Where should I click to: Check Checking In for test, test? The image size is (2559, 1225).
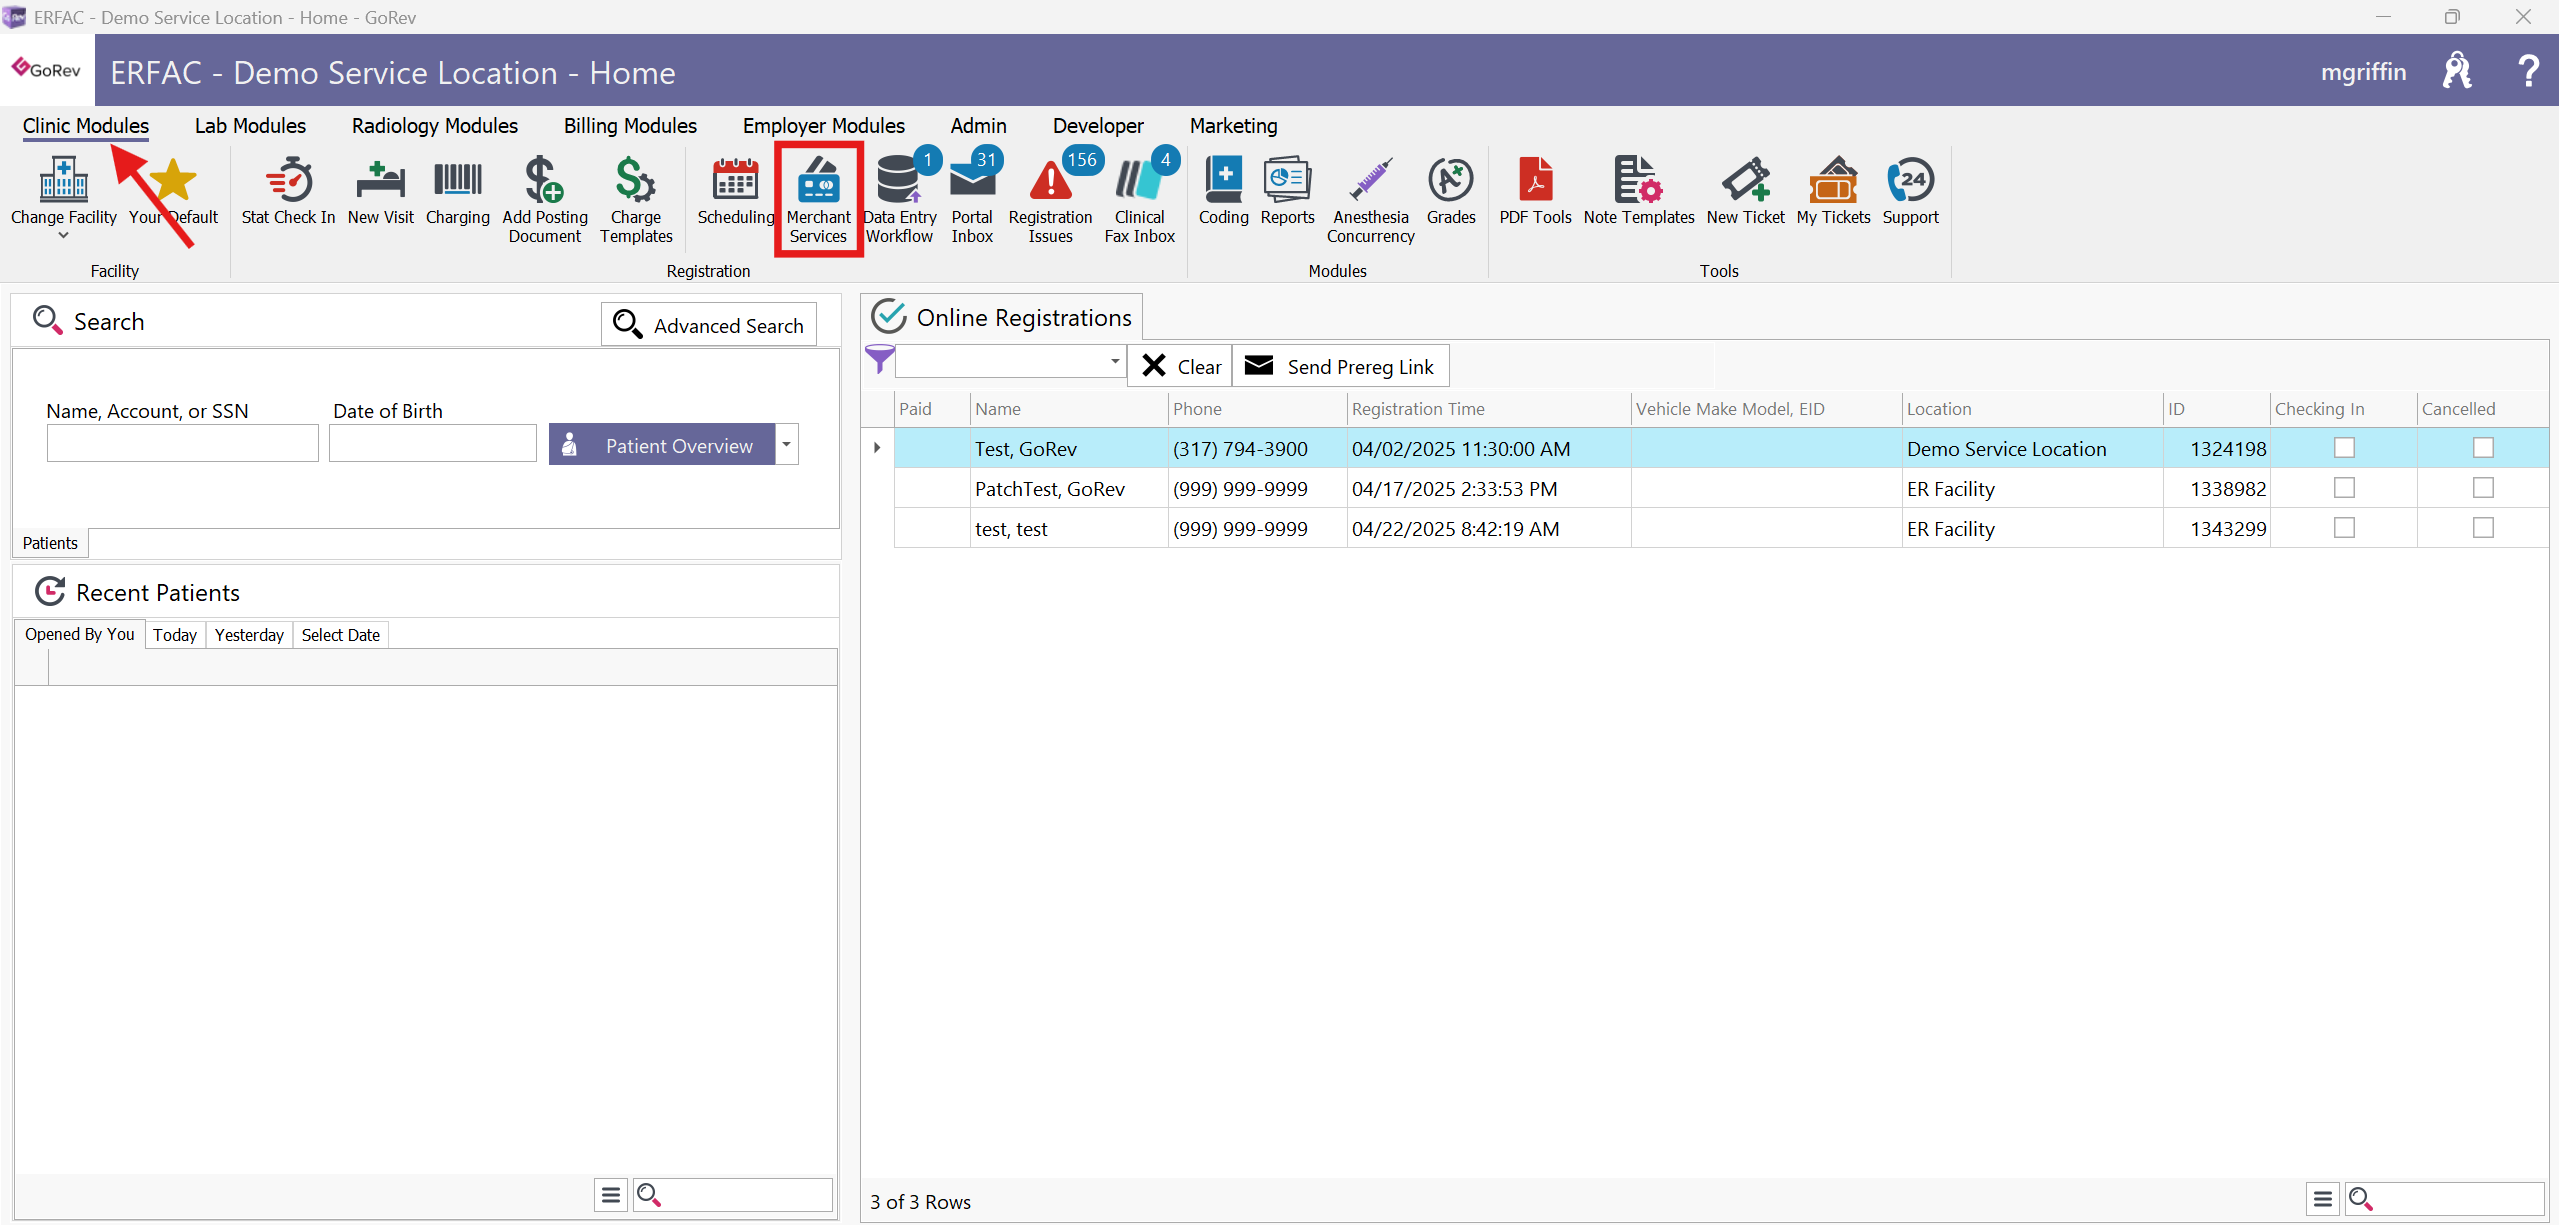tap(2344, 528)
